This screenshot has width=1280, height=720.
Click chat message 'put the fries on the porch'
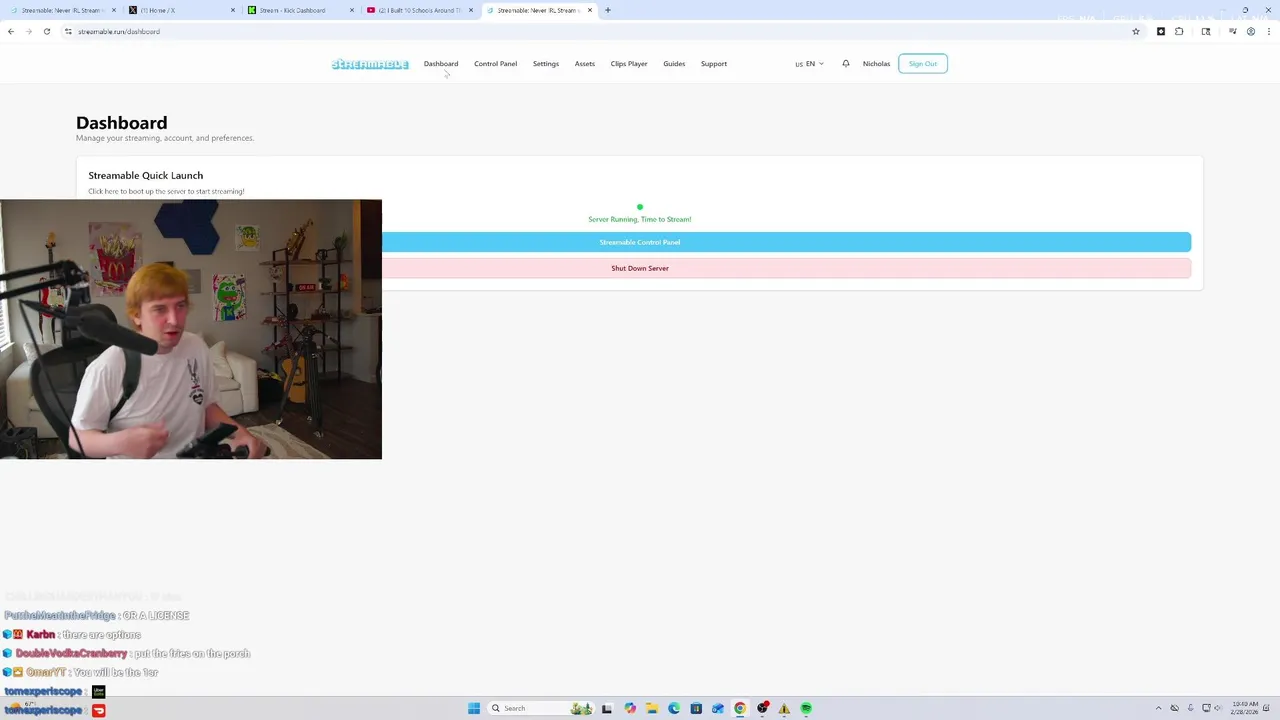192,654
